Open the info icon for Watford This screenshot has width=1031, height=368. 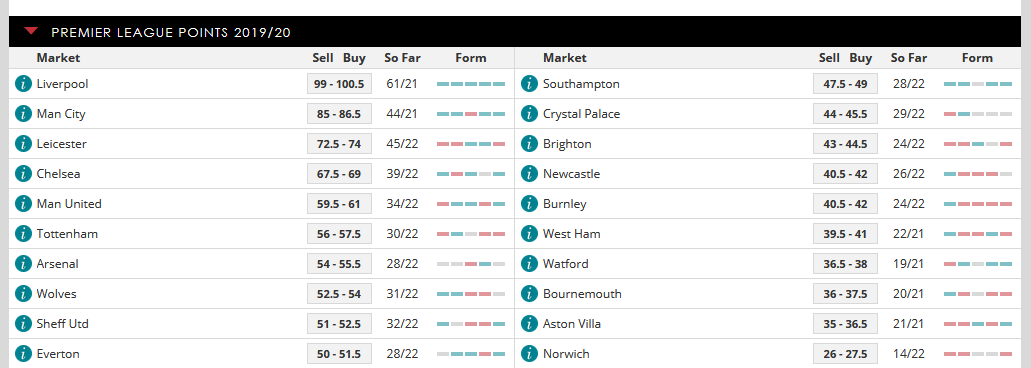(x=529, y=264)
